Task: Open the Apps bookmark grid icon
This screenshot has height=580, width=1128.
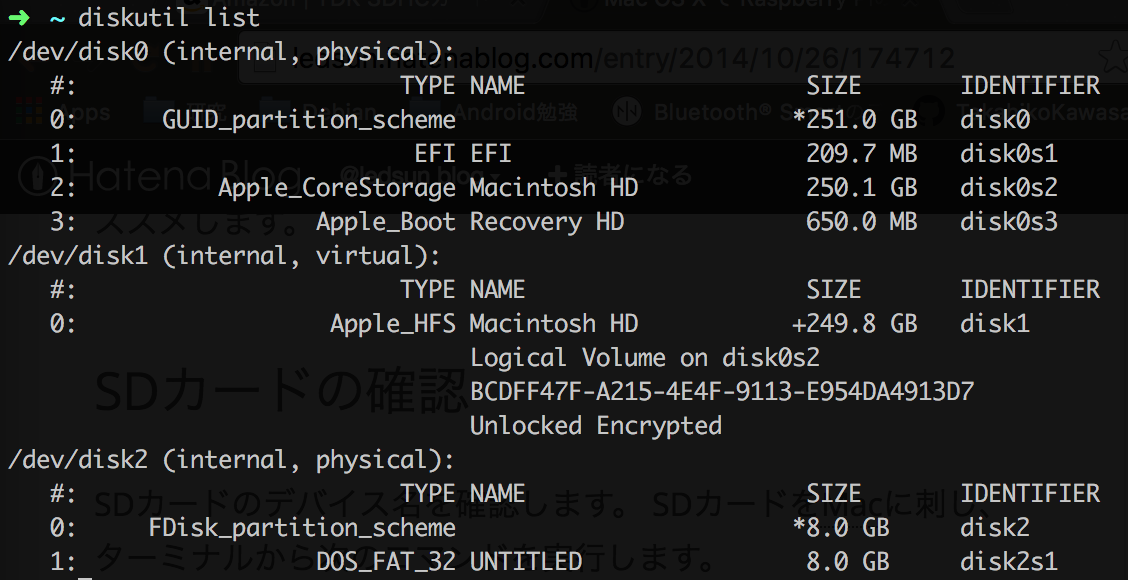Action: [28, 112]
